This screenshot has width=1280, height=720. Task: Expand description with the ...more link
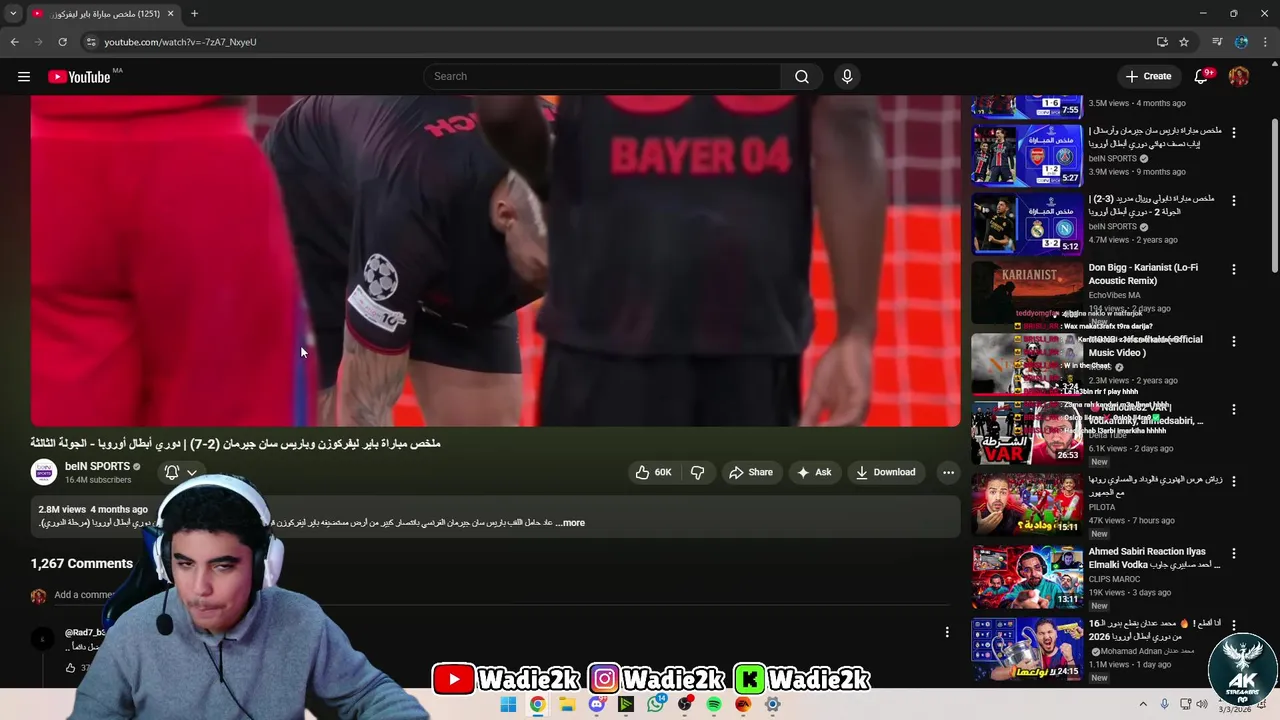(x=571, y=523)
